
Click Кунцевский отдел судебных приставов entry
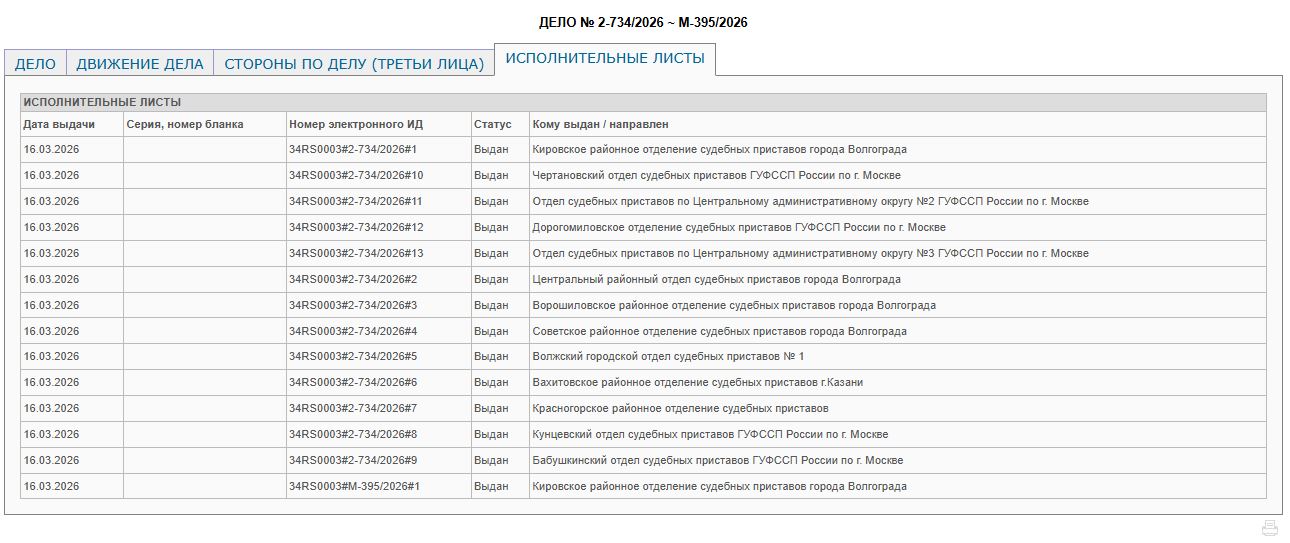click(710, 434)
